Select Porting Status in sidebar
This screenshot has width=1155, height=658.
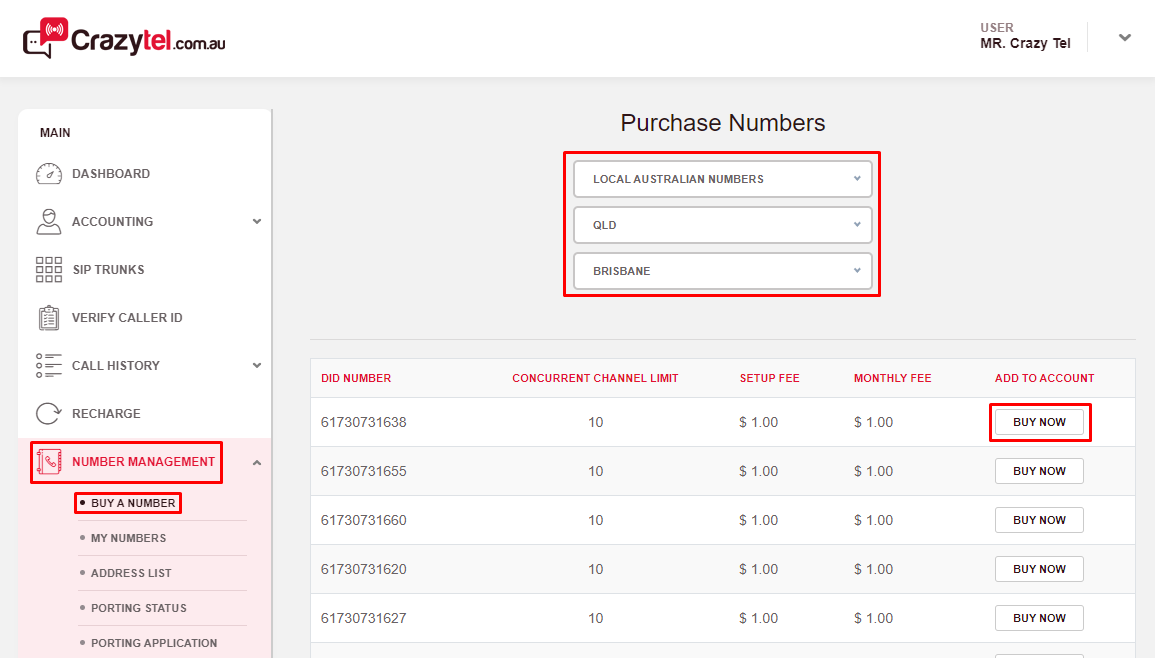pos(138,608)
